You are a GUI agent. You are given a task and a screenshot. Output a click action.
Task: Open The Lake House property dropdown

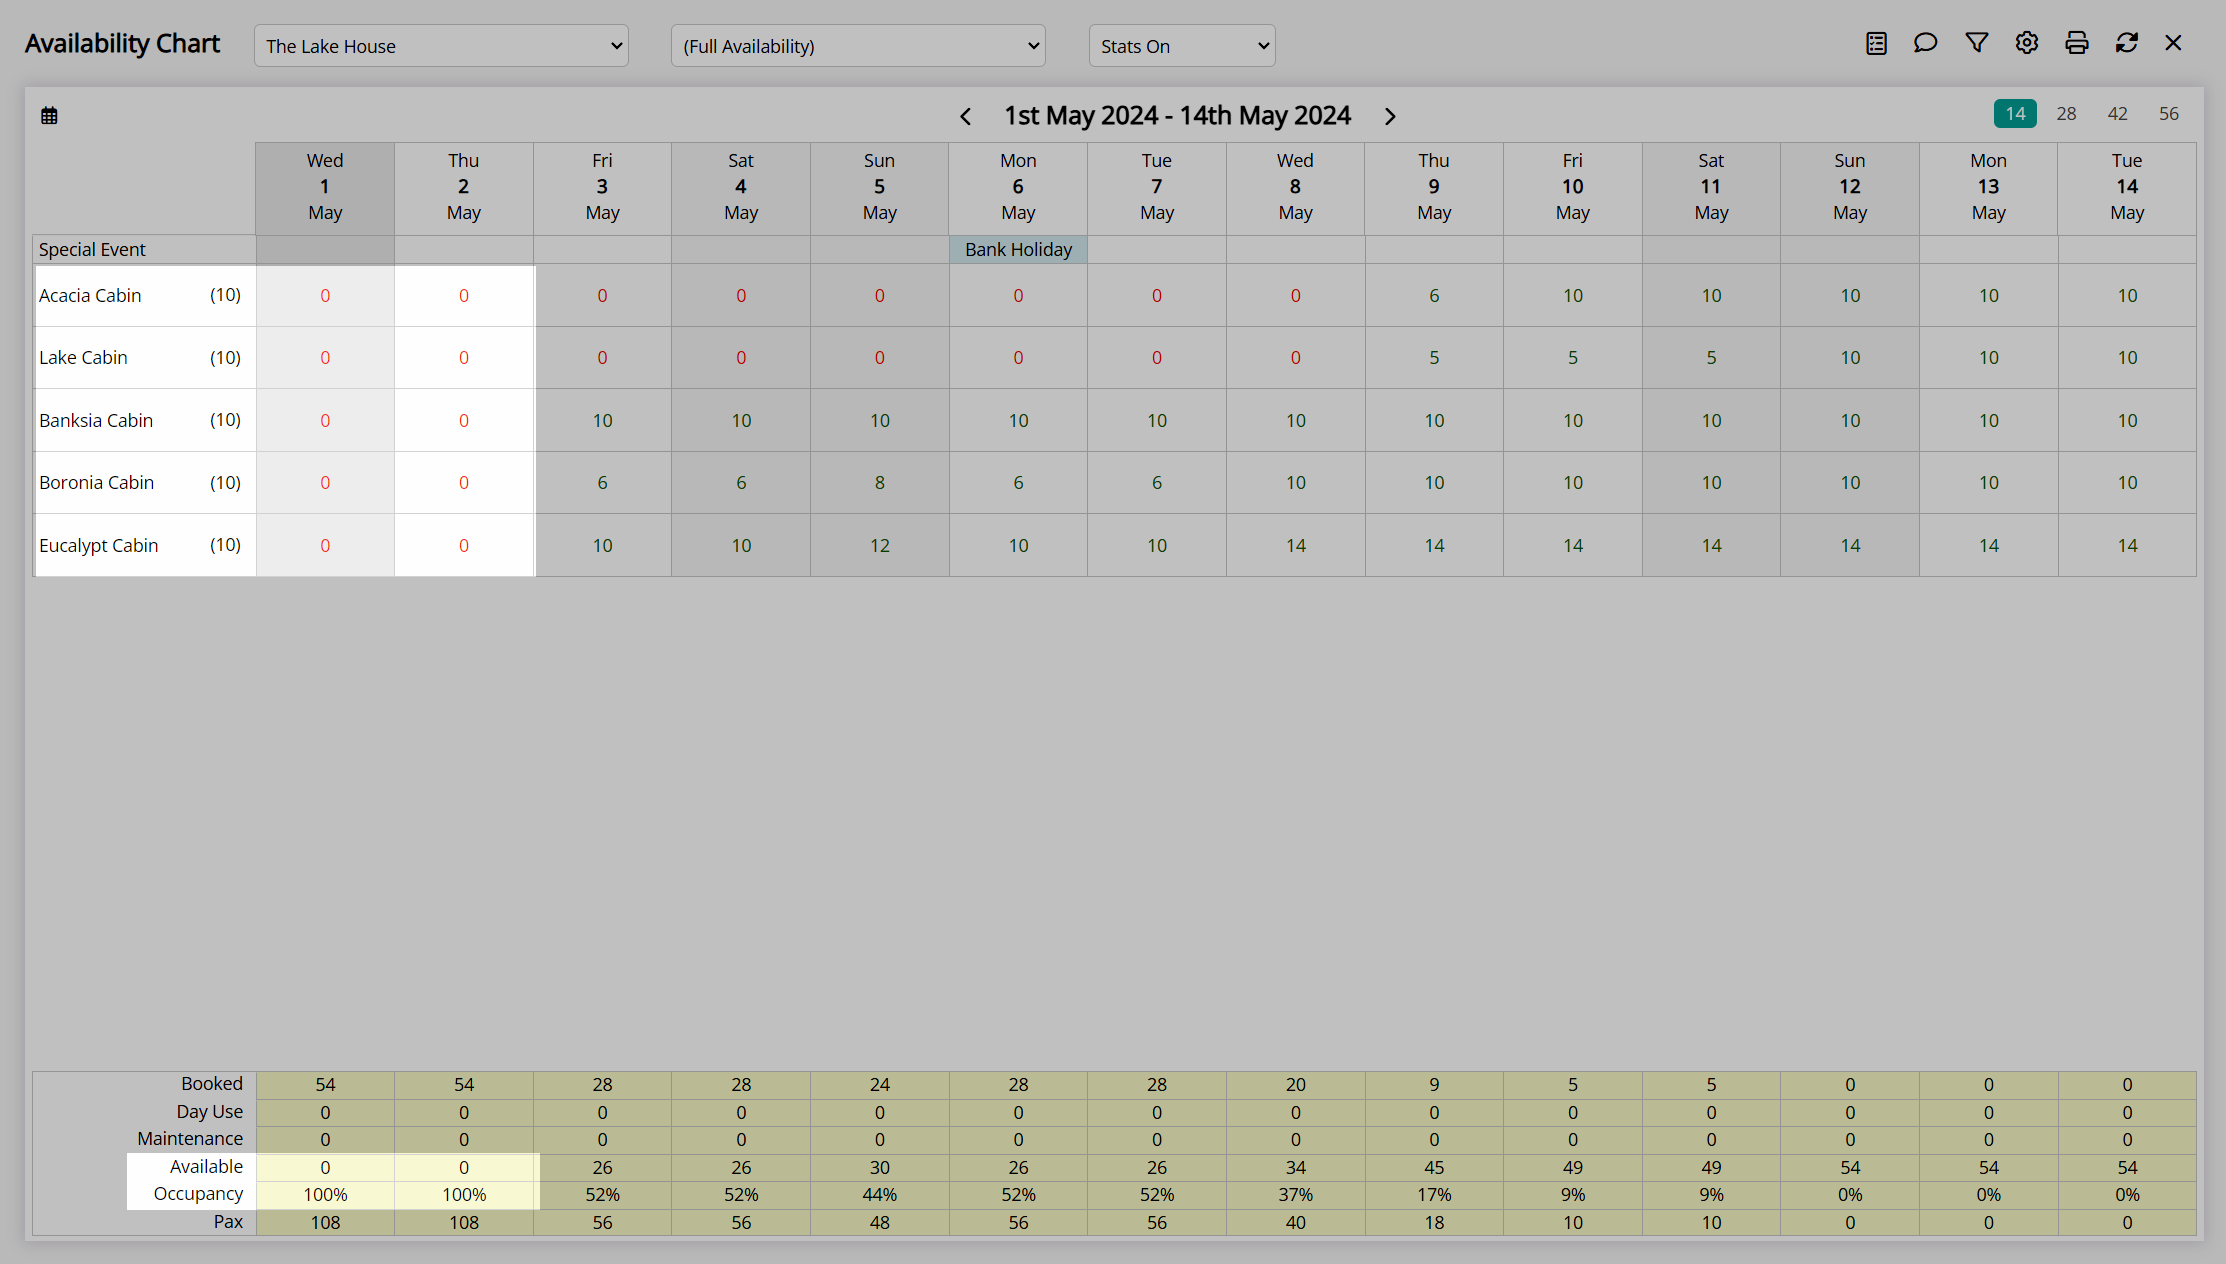[441, 46]
